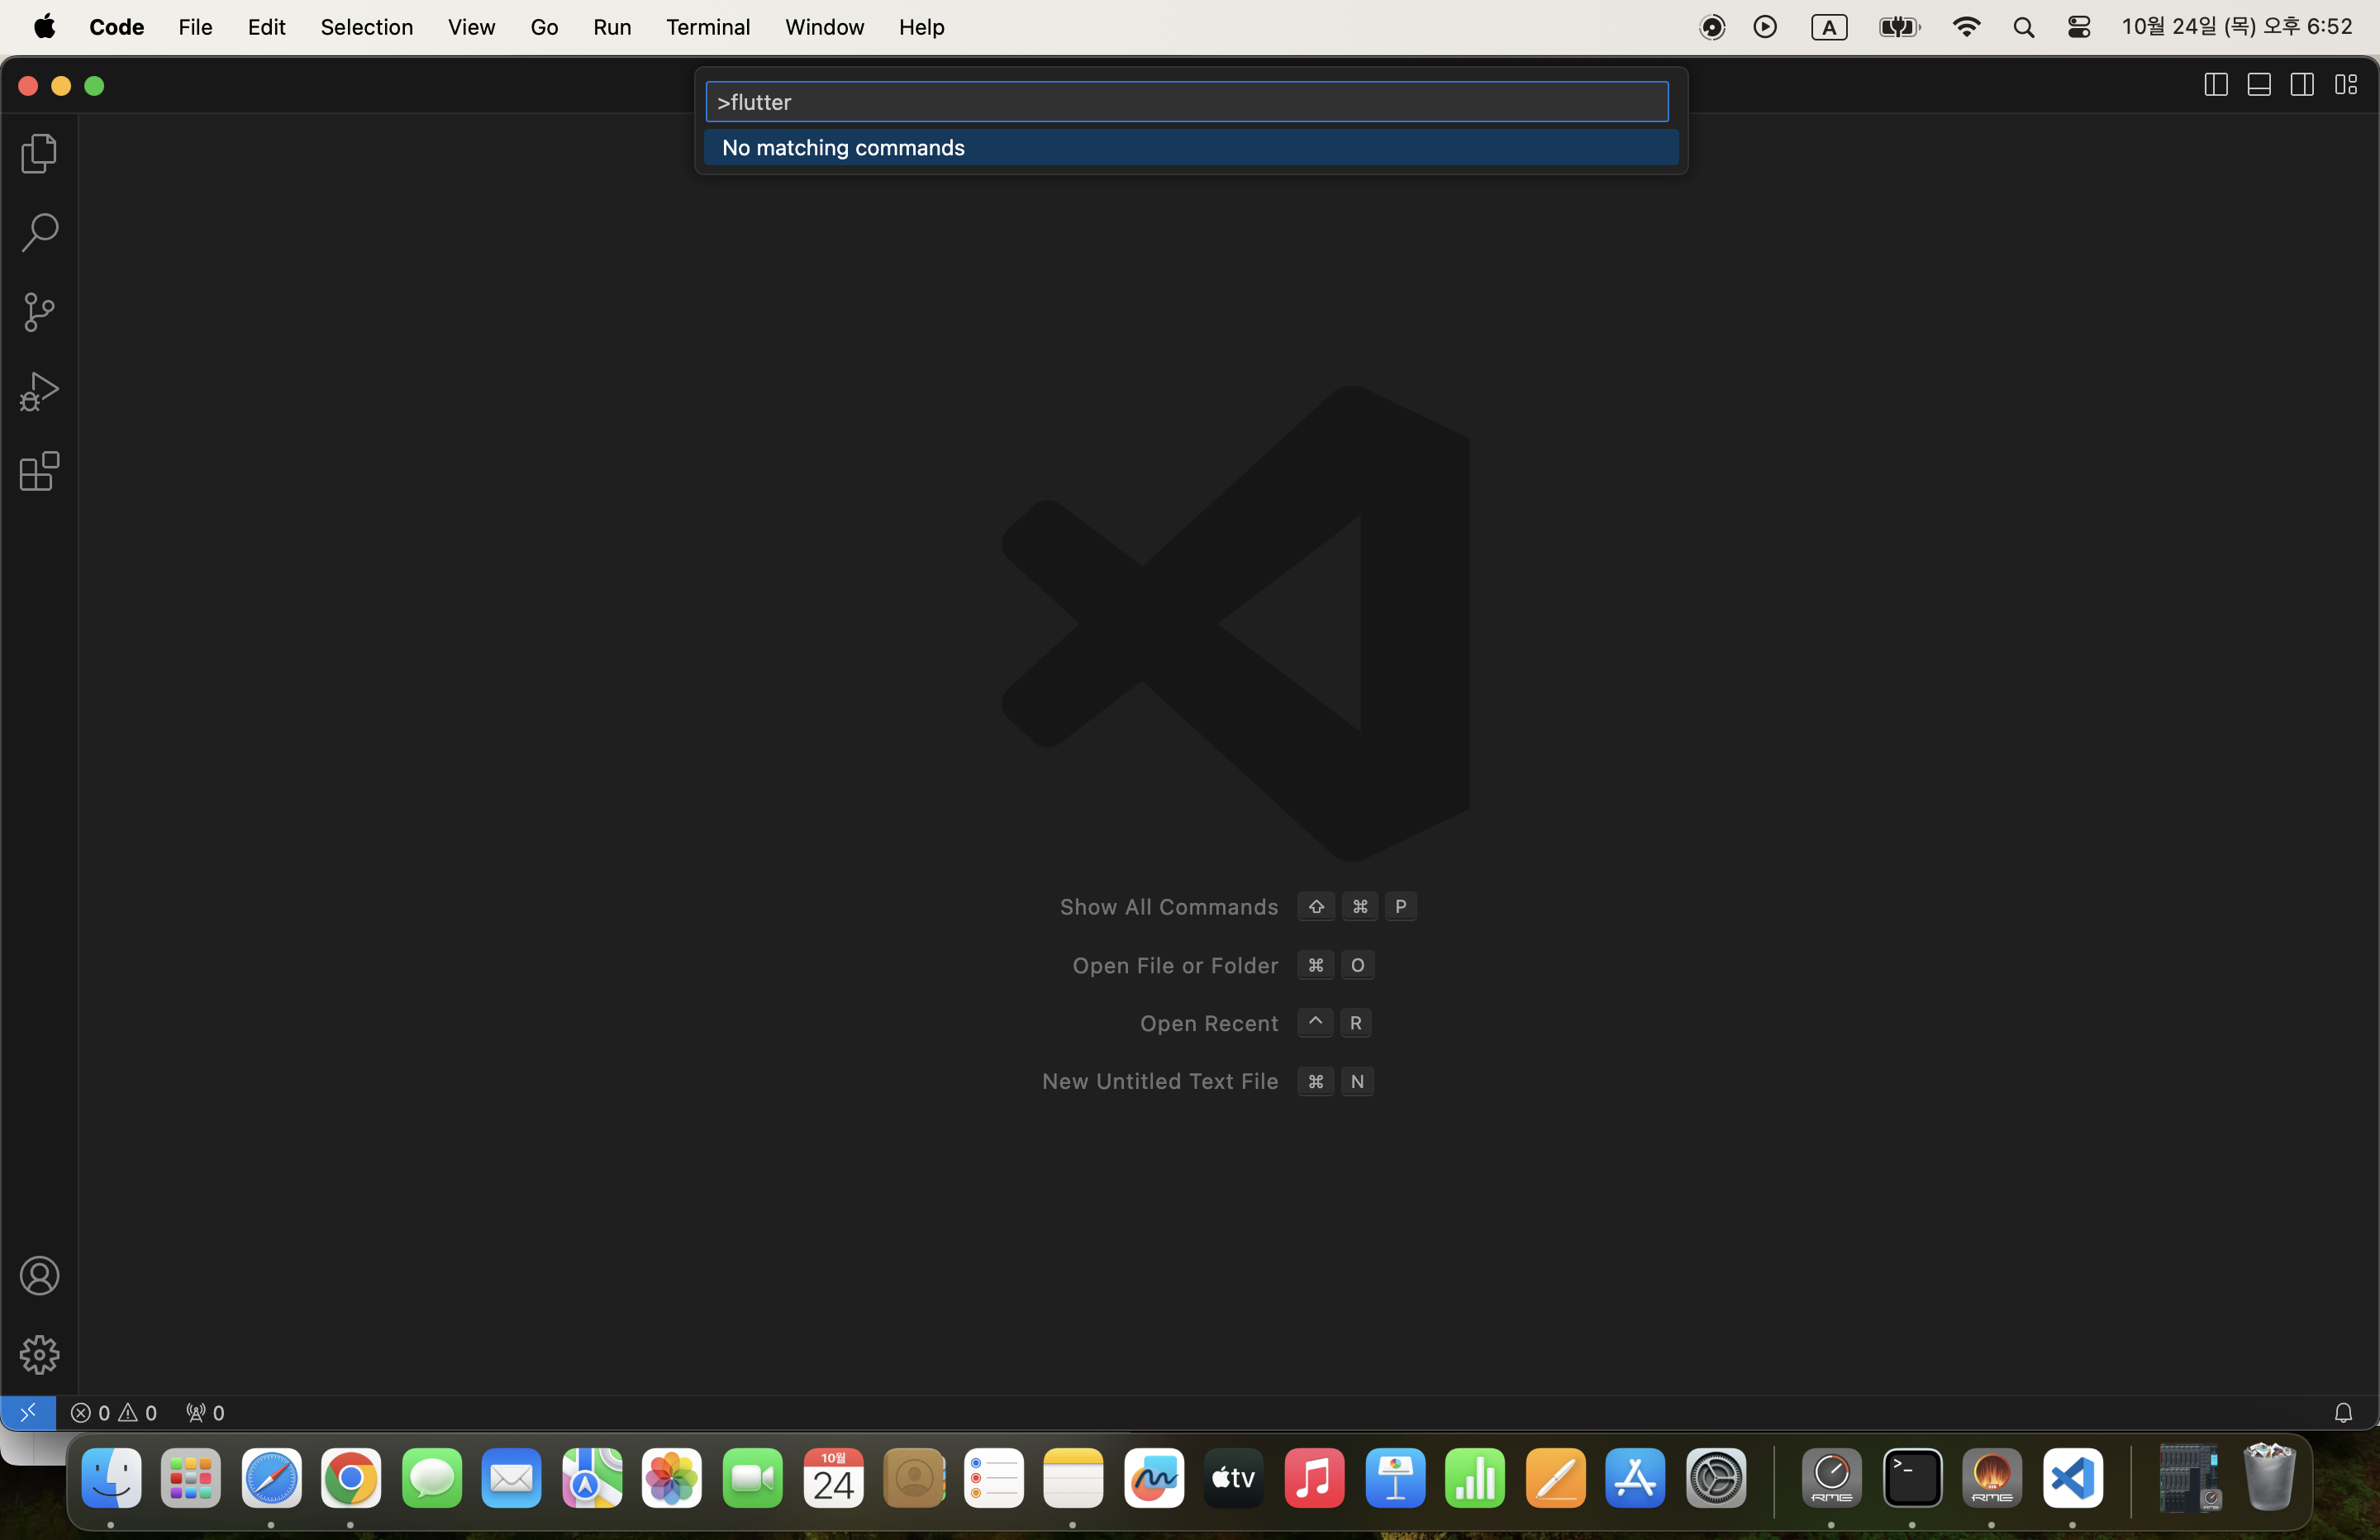Viewport: 2380px width, 1540px height.
Task: Open the Code application menu
Action: coord(117,27)
